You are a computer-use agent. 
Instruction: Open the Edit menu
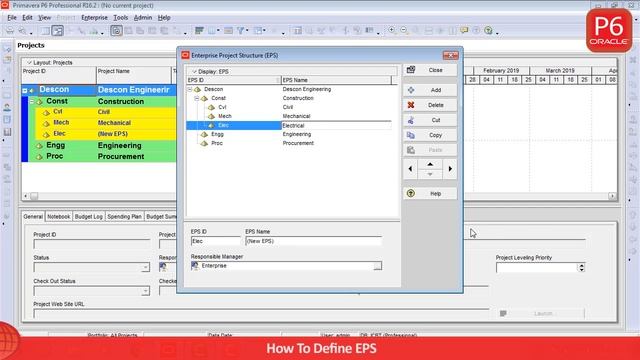click(x=27, y=18)
